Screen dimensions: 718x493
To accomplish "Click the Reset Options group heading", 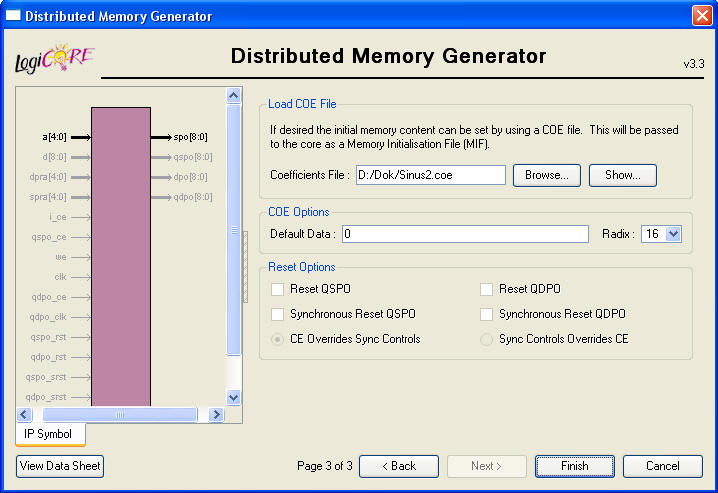I will pos(302,267).
